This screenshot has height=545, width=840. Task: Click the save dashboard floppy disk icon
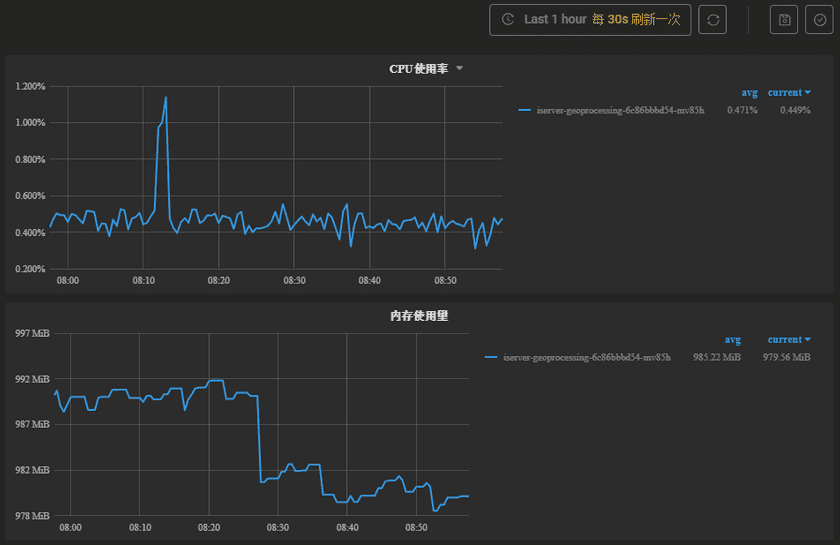point(785,20)
